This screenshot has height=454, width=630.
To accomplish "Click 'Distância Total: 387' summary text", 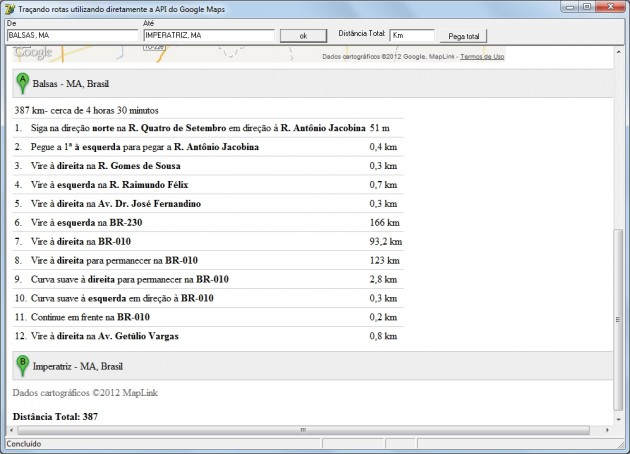I will tap(55, 417).
